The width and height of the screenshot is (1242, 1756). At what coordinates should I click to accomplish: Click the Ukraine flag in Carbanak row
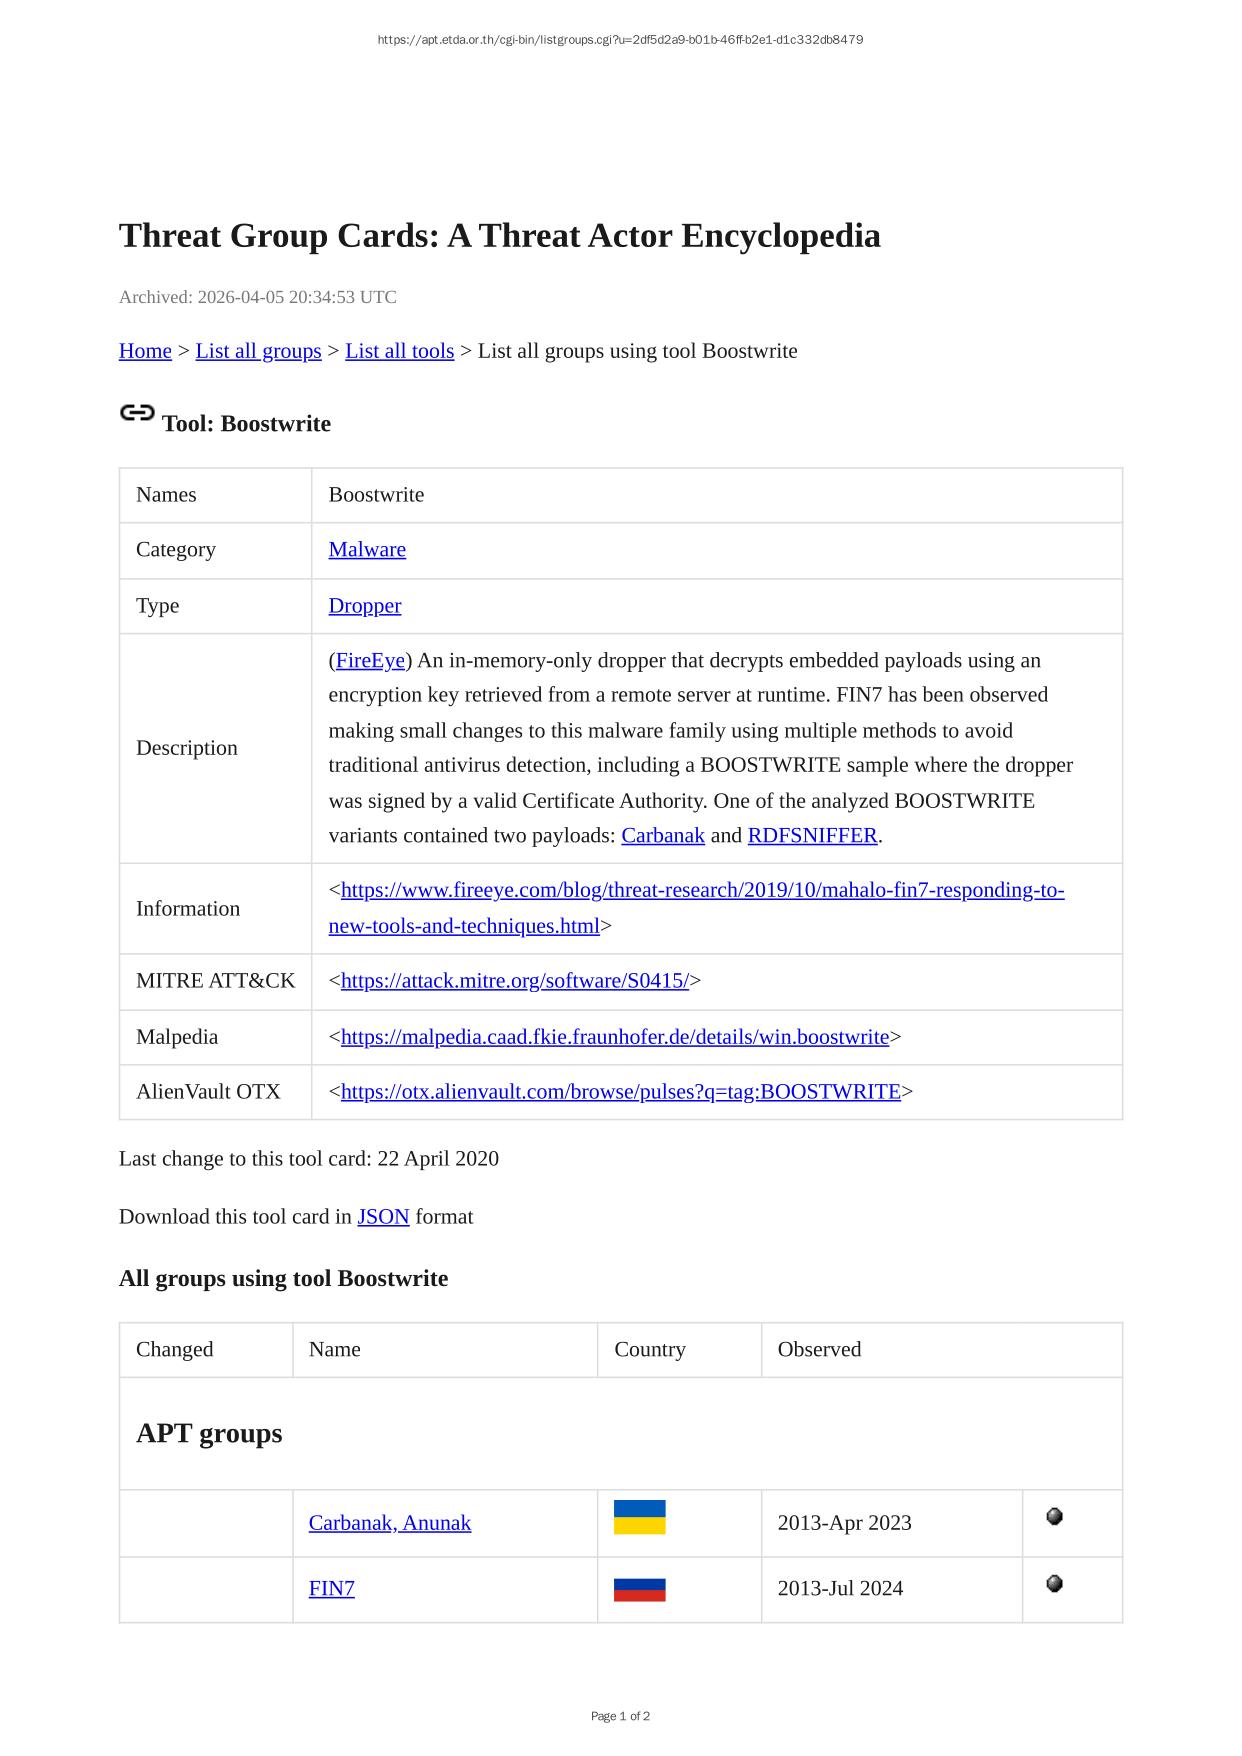coord(639,1517)
